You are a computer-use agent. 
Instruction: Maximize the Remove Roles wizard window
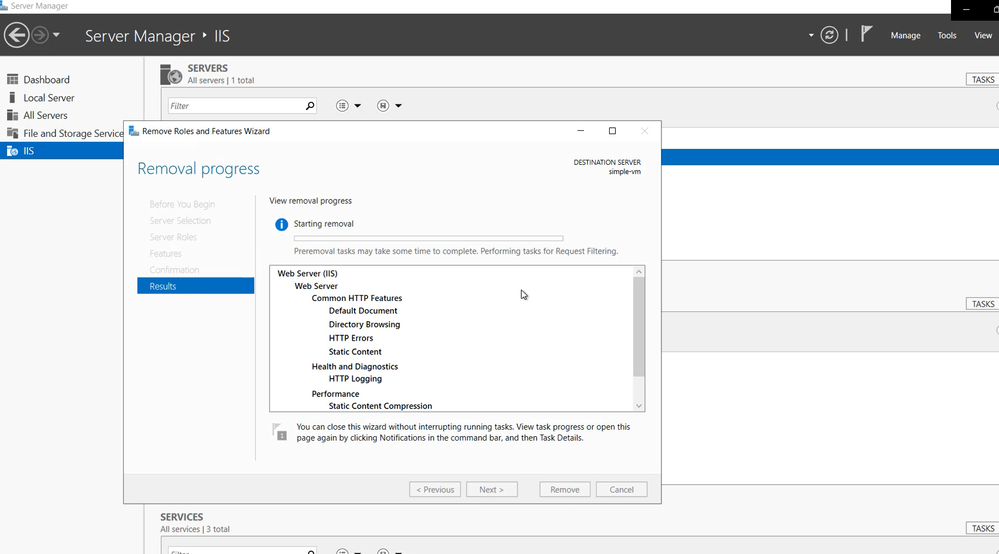click(612, 131)
